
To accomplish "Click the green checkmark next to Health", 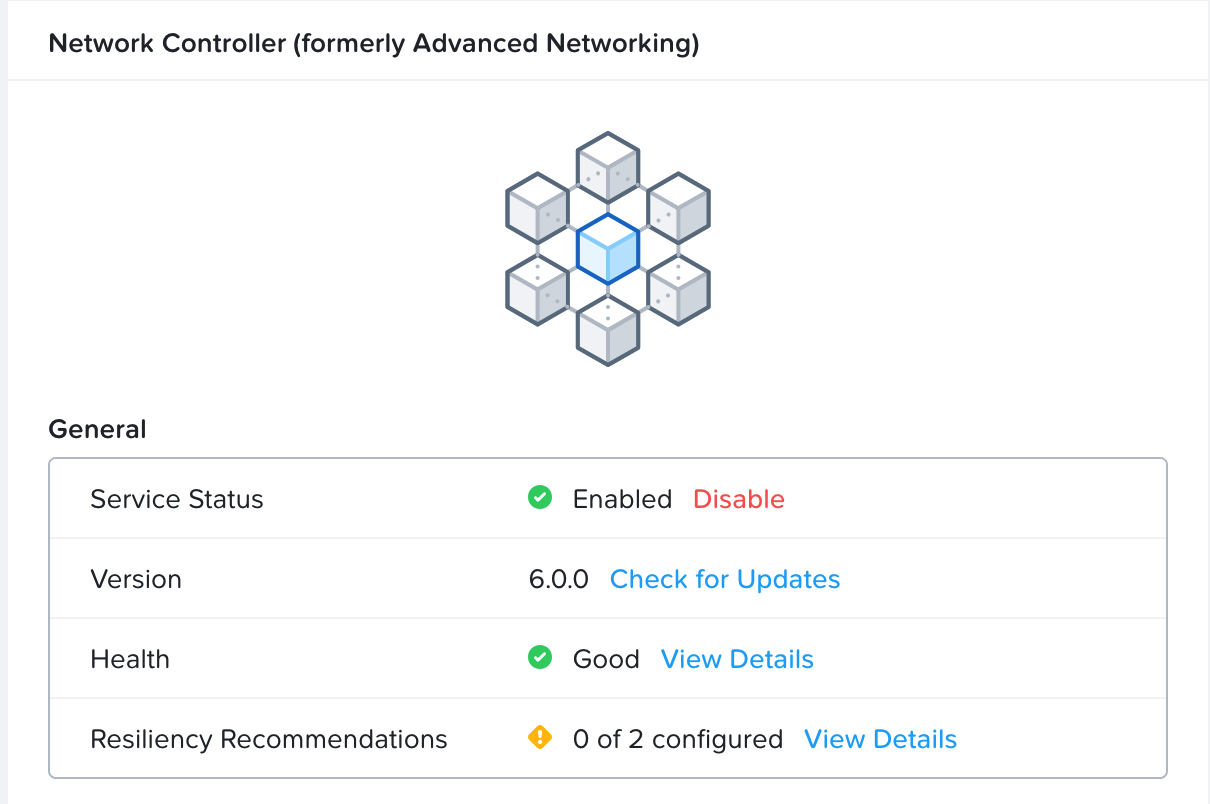I will click(x=540, y=657).
